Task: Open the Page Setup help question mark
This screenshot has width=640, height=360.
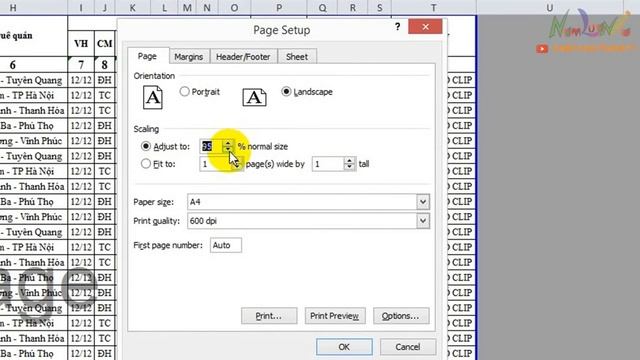Action: click(x=398, y=27)
